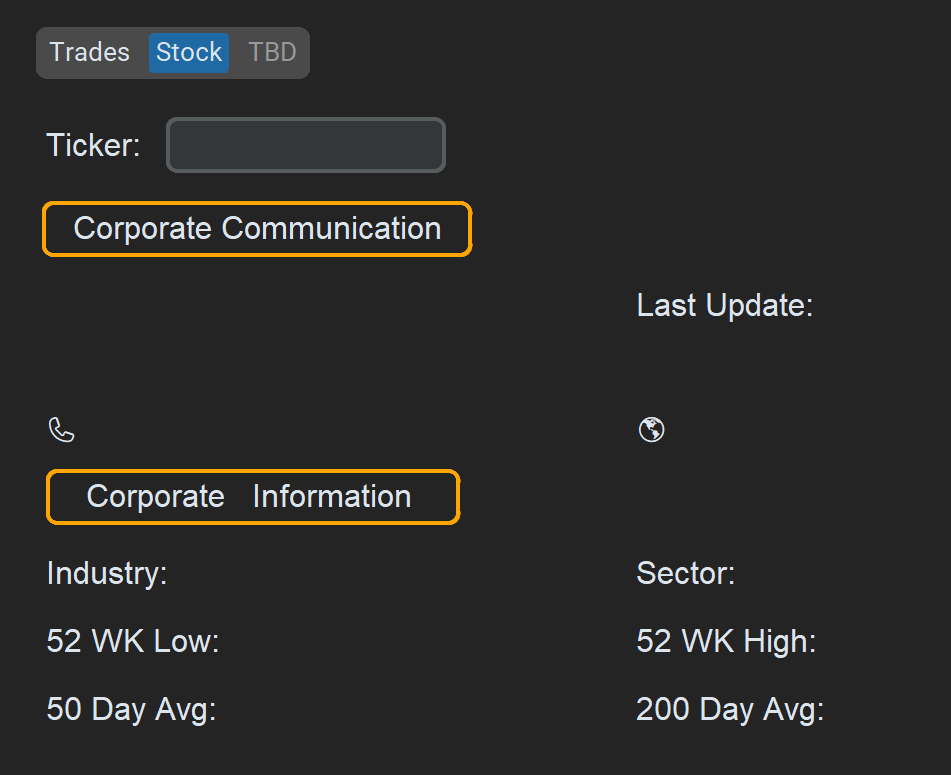
Task: Click the Corporate Communication section header
Action: [257, 229]
